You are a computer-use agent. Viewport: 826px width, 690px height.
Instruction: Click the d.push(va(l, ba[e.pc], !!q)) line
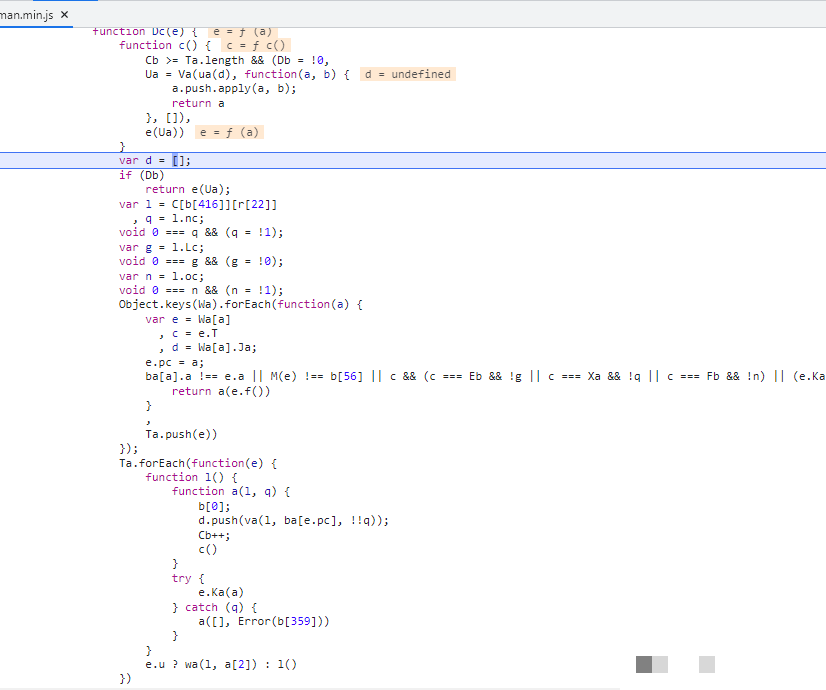click(x=293, y=520)
